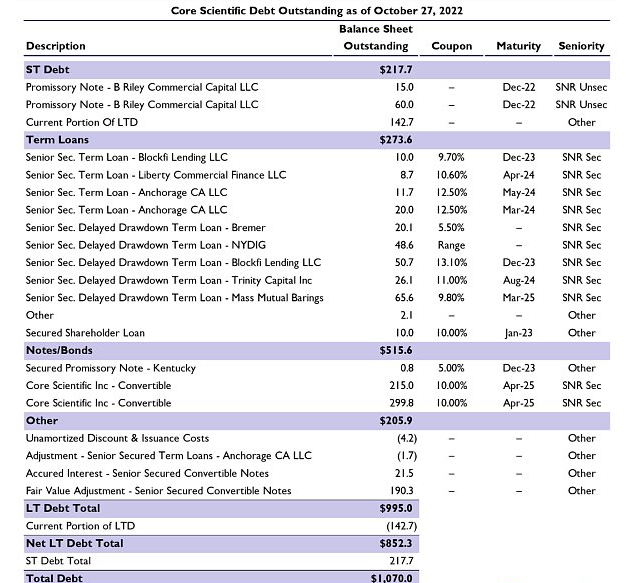
Task: Click the '215.0' convertible amount
Action: (402, 386)
